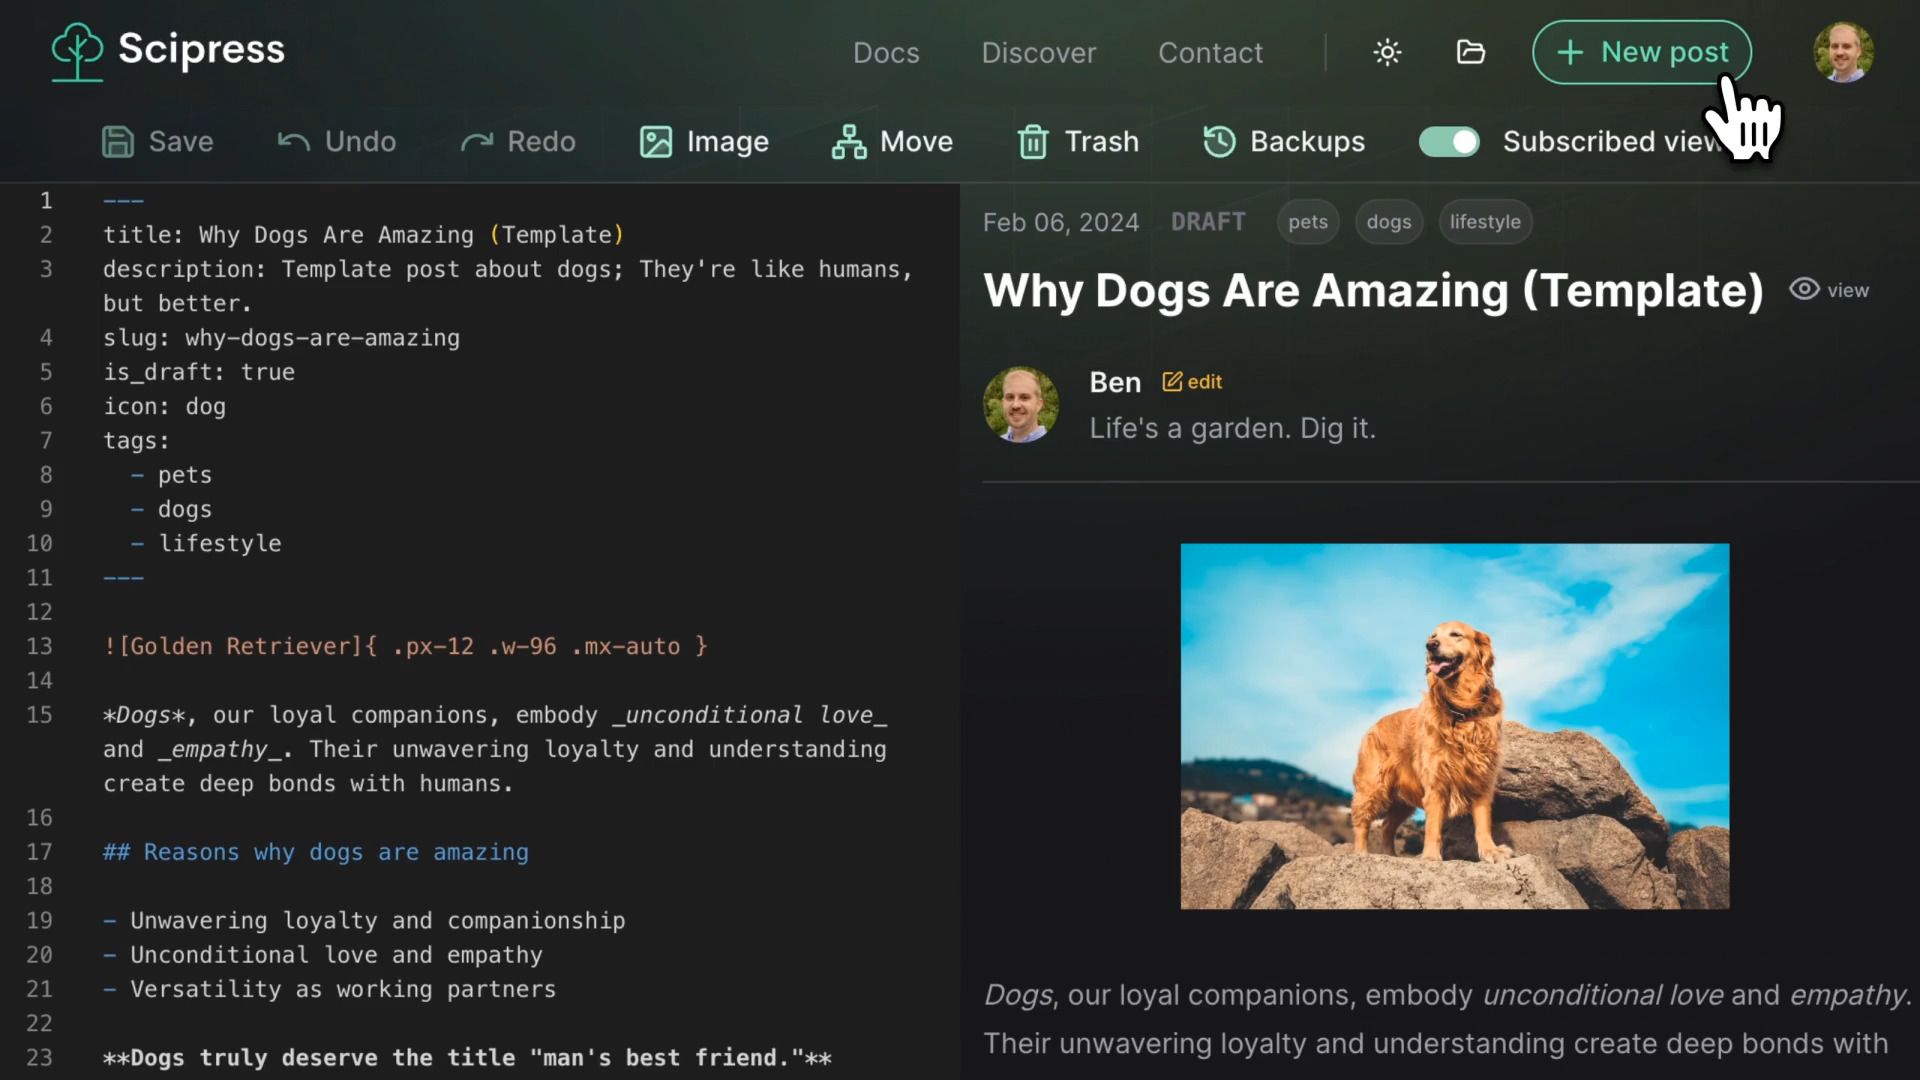1920x1080 pixels.
Task: Open the Contact page
Action: point(1210,52)
